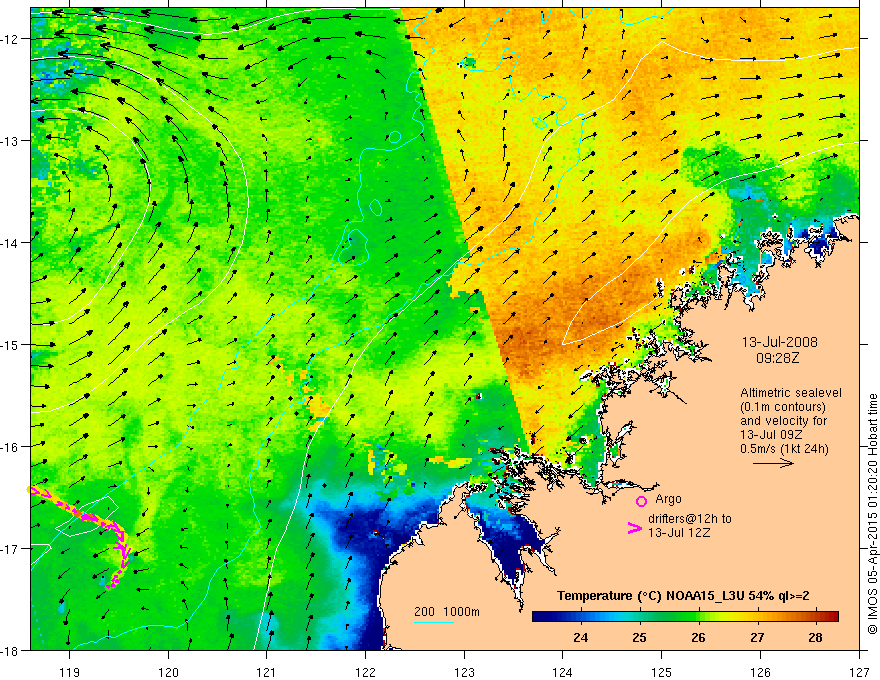This screenshot has height=680, width=880.
Task: Click the '13-Jul 12Z' legend text
Action: click(x=679, y=532)
